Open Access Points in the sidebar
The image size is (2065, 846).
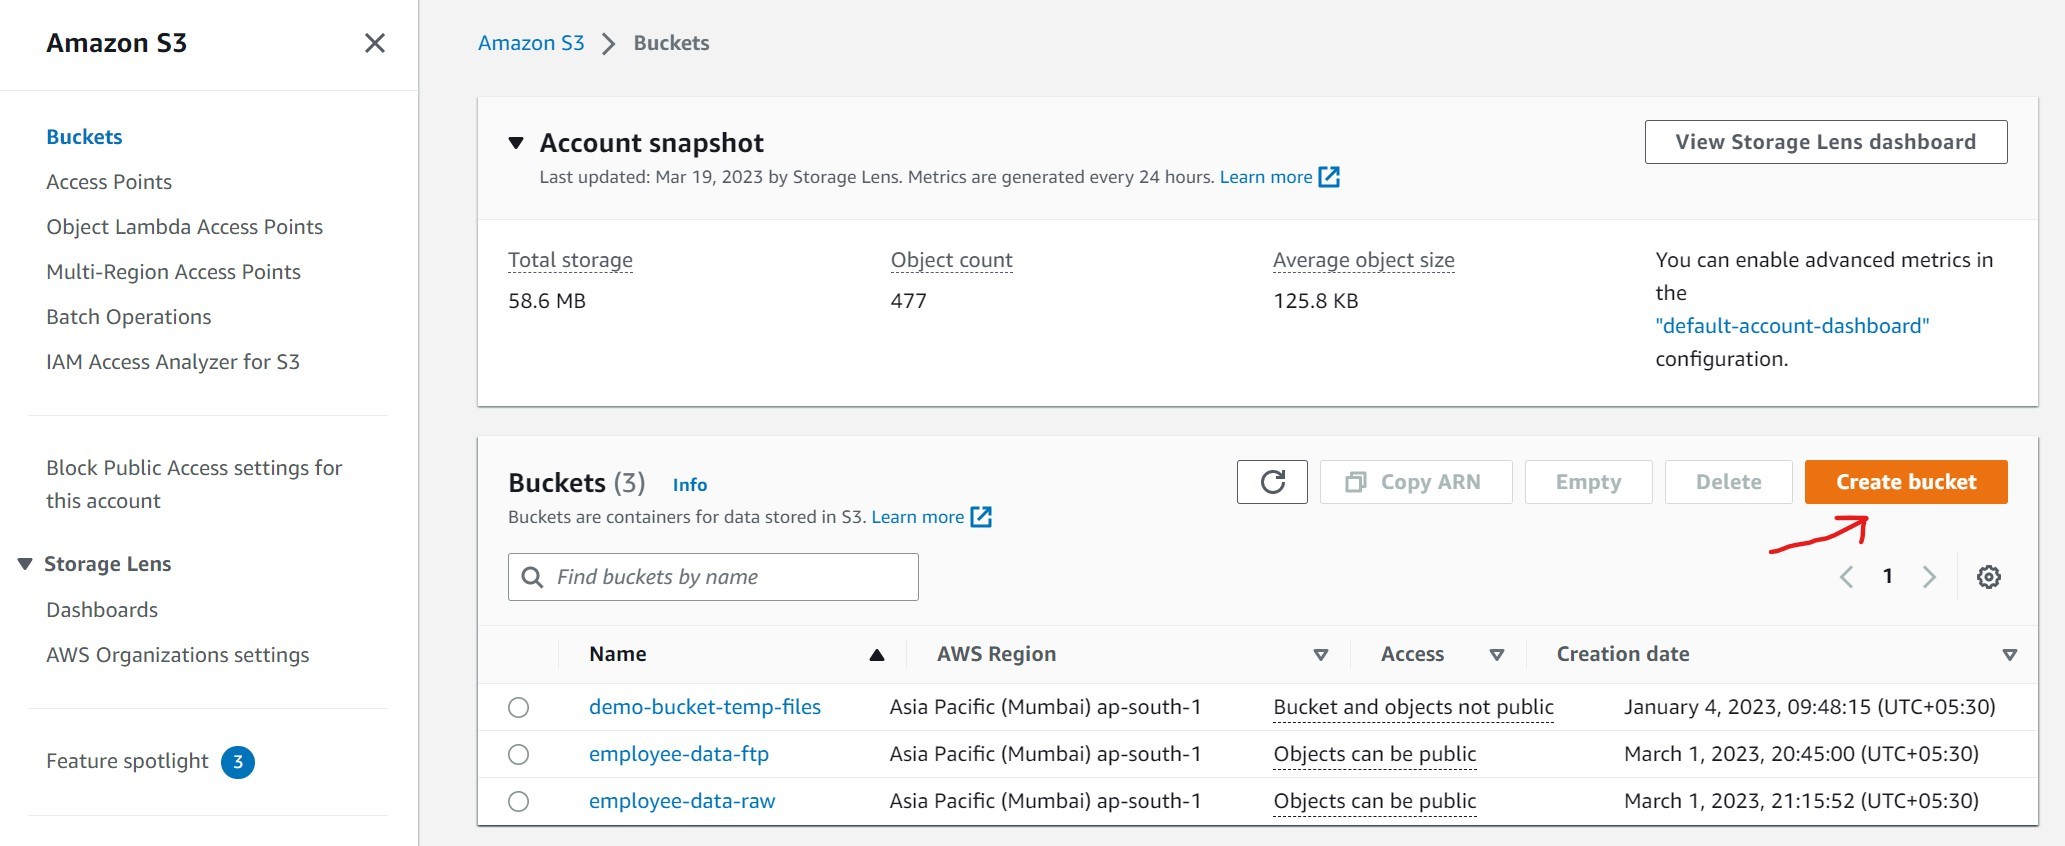109,182
